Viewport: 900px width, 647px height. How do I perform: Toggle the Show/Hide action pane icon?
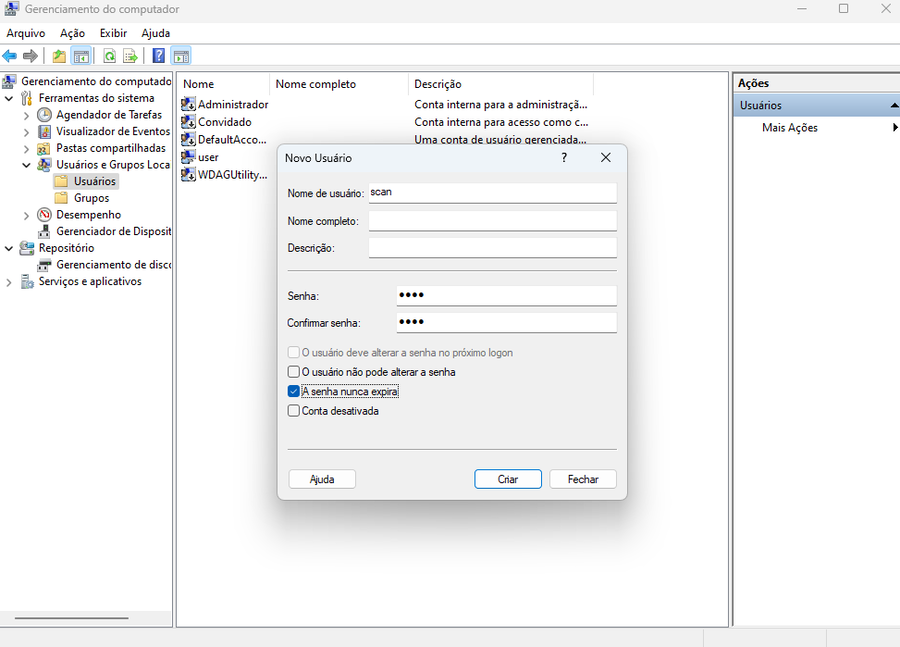180,55
